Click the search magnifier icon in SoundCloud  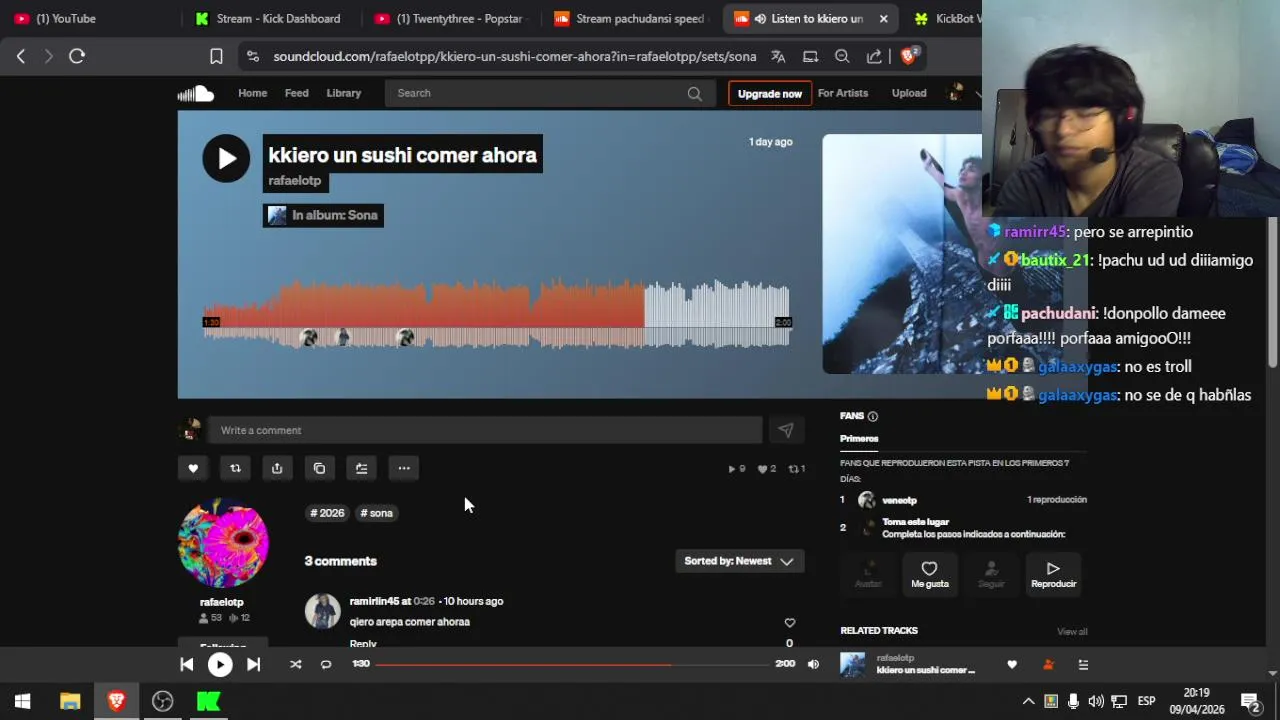(694, 93)
